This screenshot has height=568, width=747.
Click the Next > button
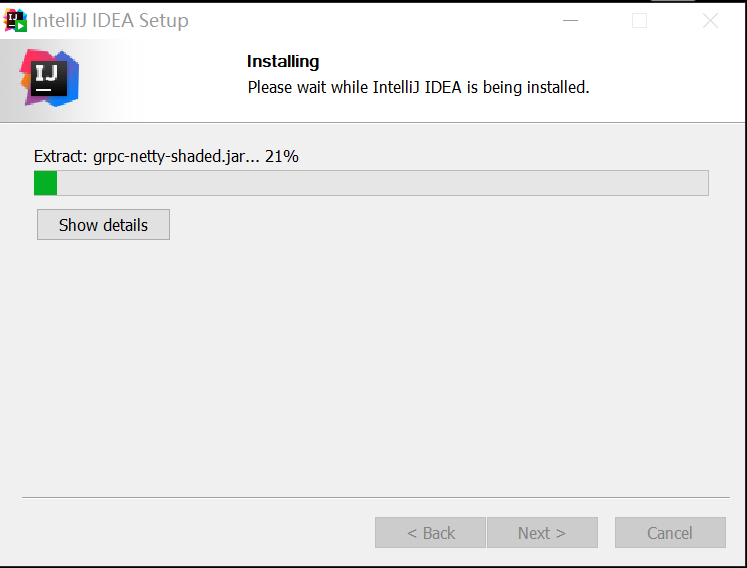[542, 533]
